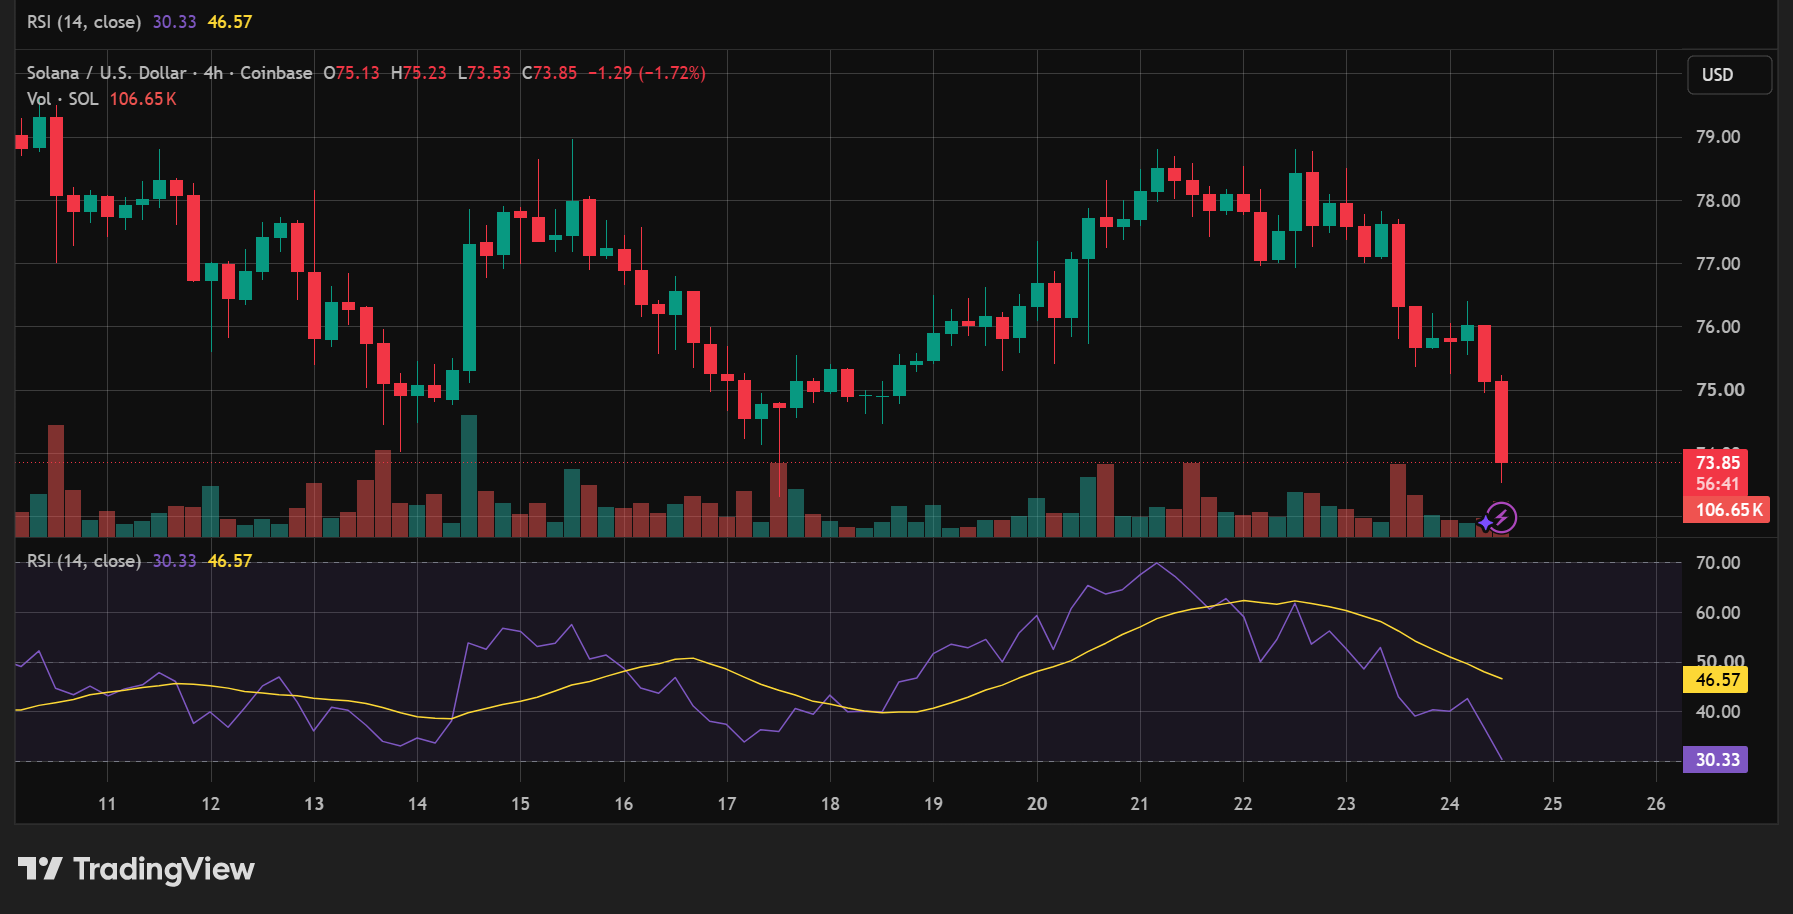Image resolution: width=1793 pixels, height=914 pixels.
Task: Click the TradingView logo icon
Action: [x=40, y=869]
